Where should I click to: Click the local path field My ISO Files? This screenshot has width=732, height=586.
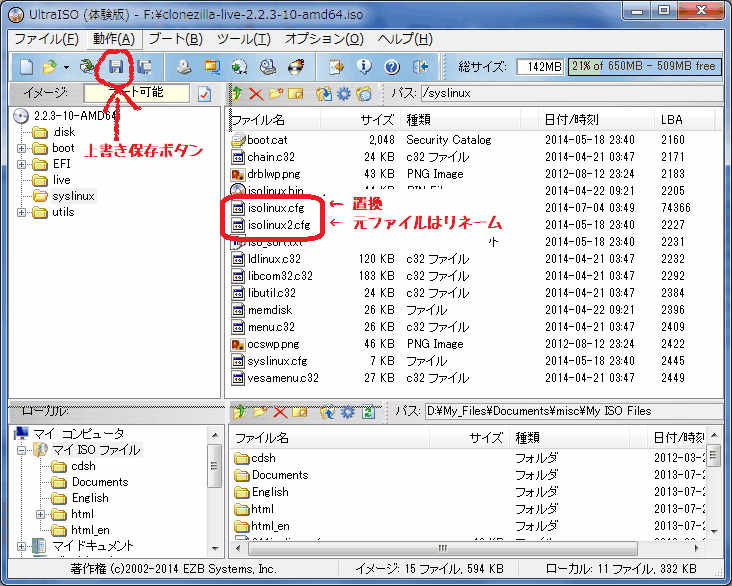click(574, 411)
